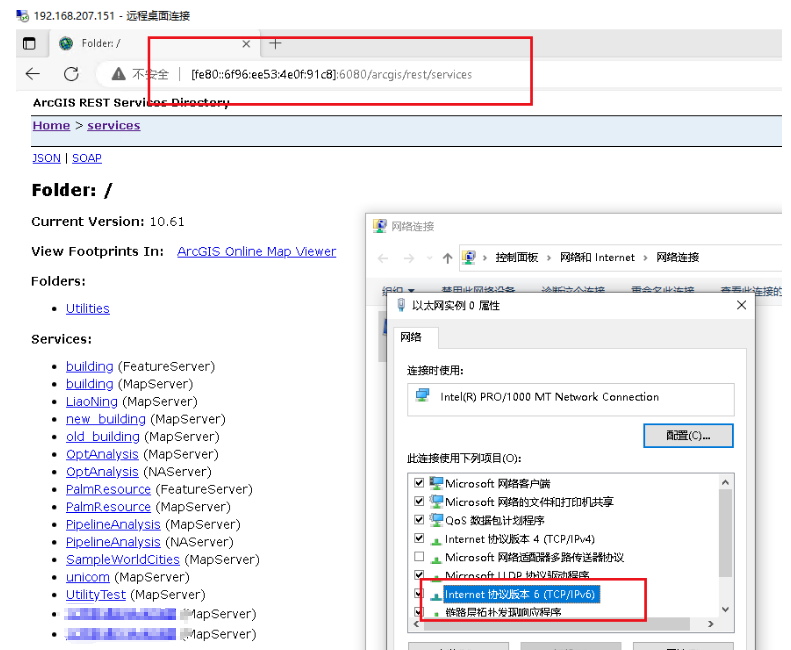Click the Ethernet properties dialog title icon

coord(401,305)
